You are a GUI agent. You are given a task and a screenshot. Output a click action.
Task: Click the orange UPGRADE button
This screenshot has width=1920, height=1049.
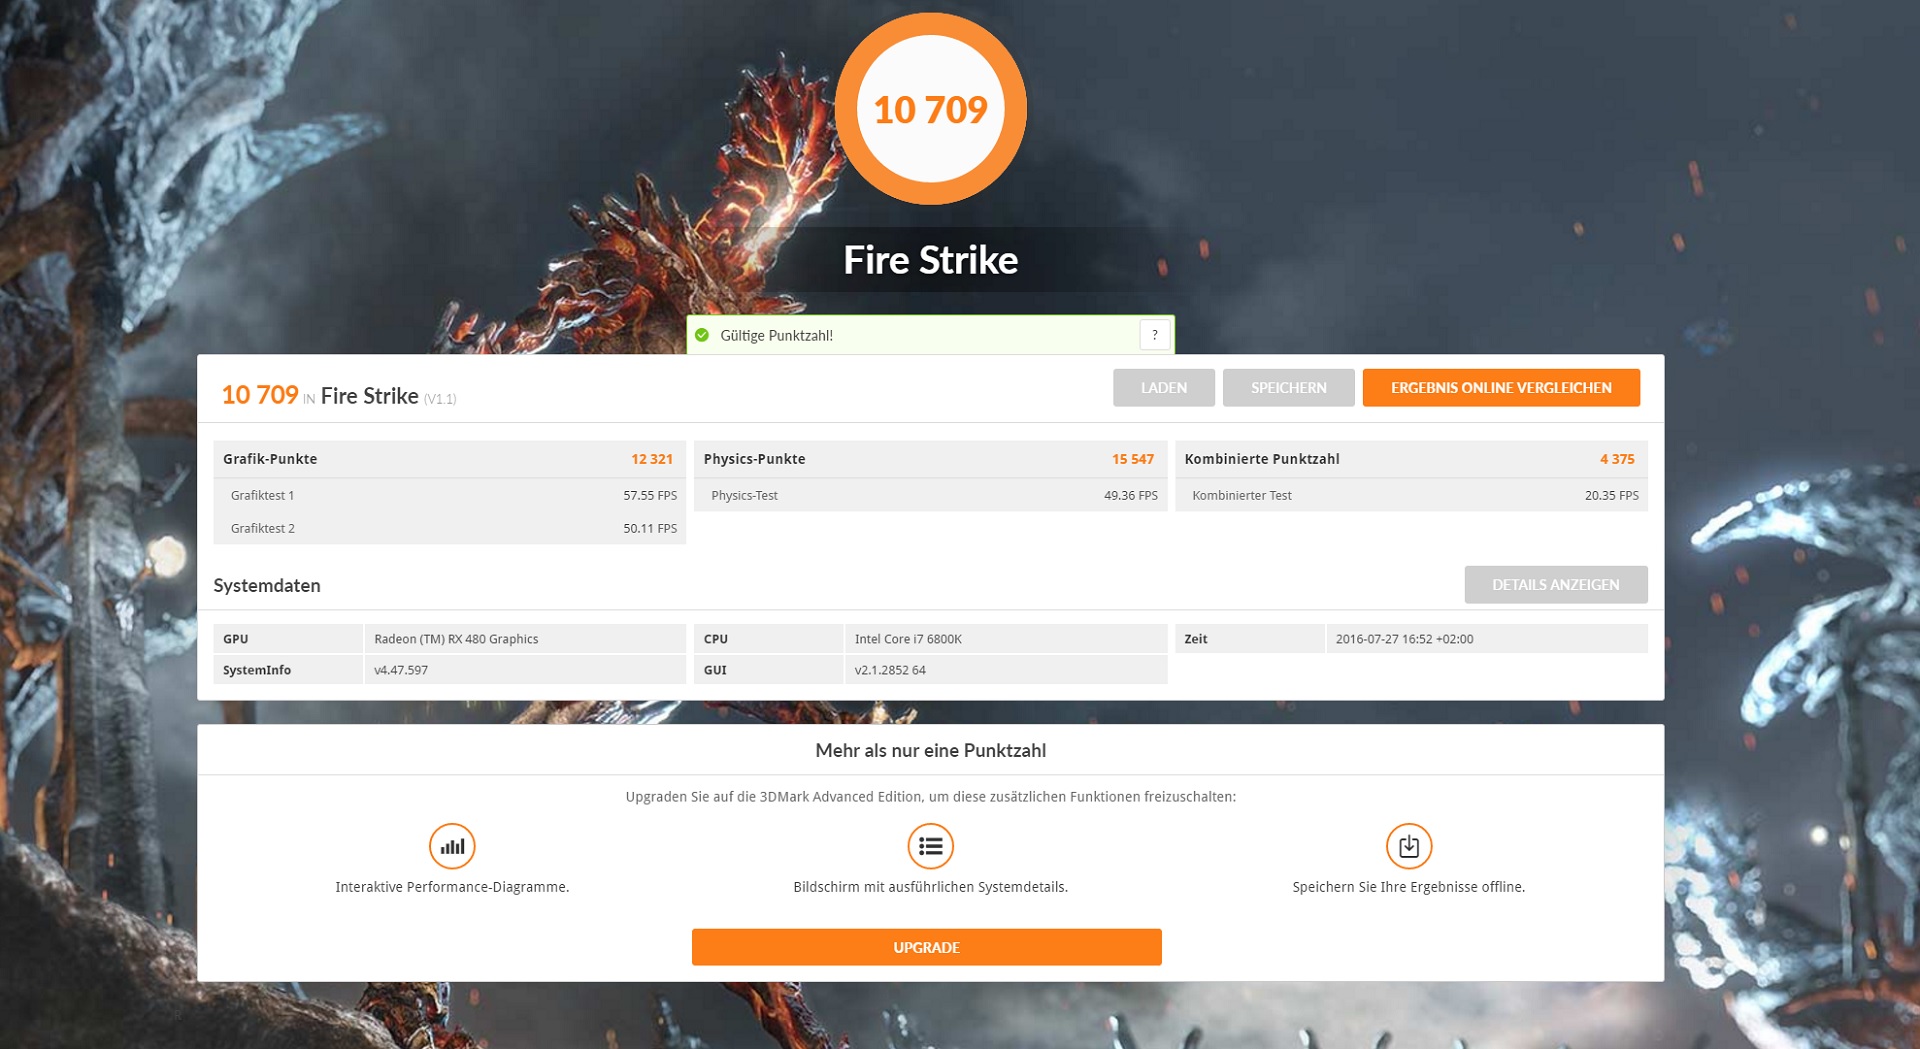point(926,947)
